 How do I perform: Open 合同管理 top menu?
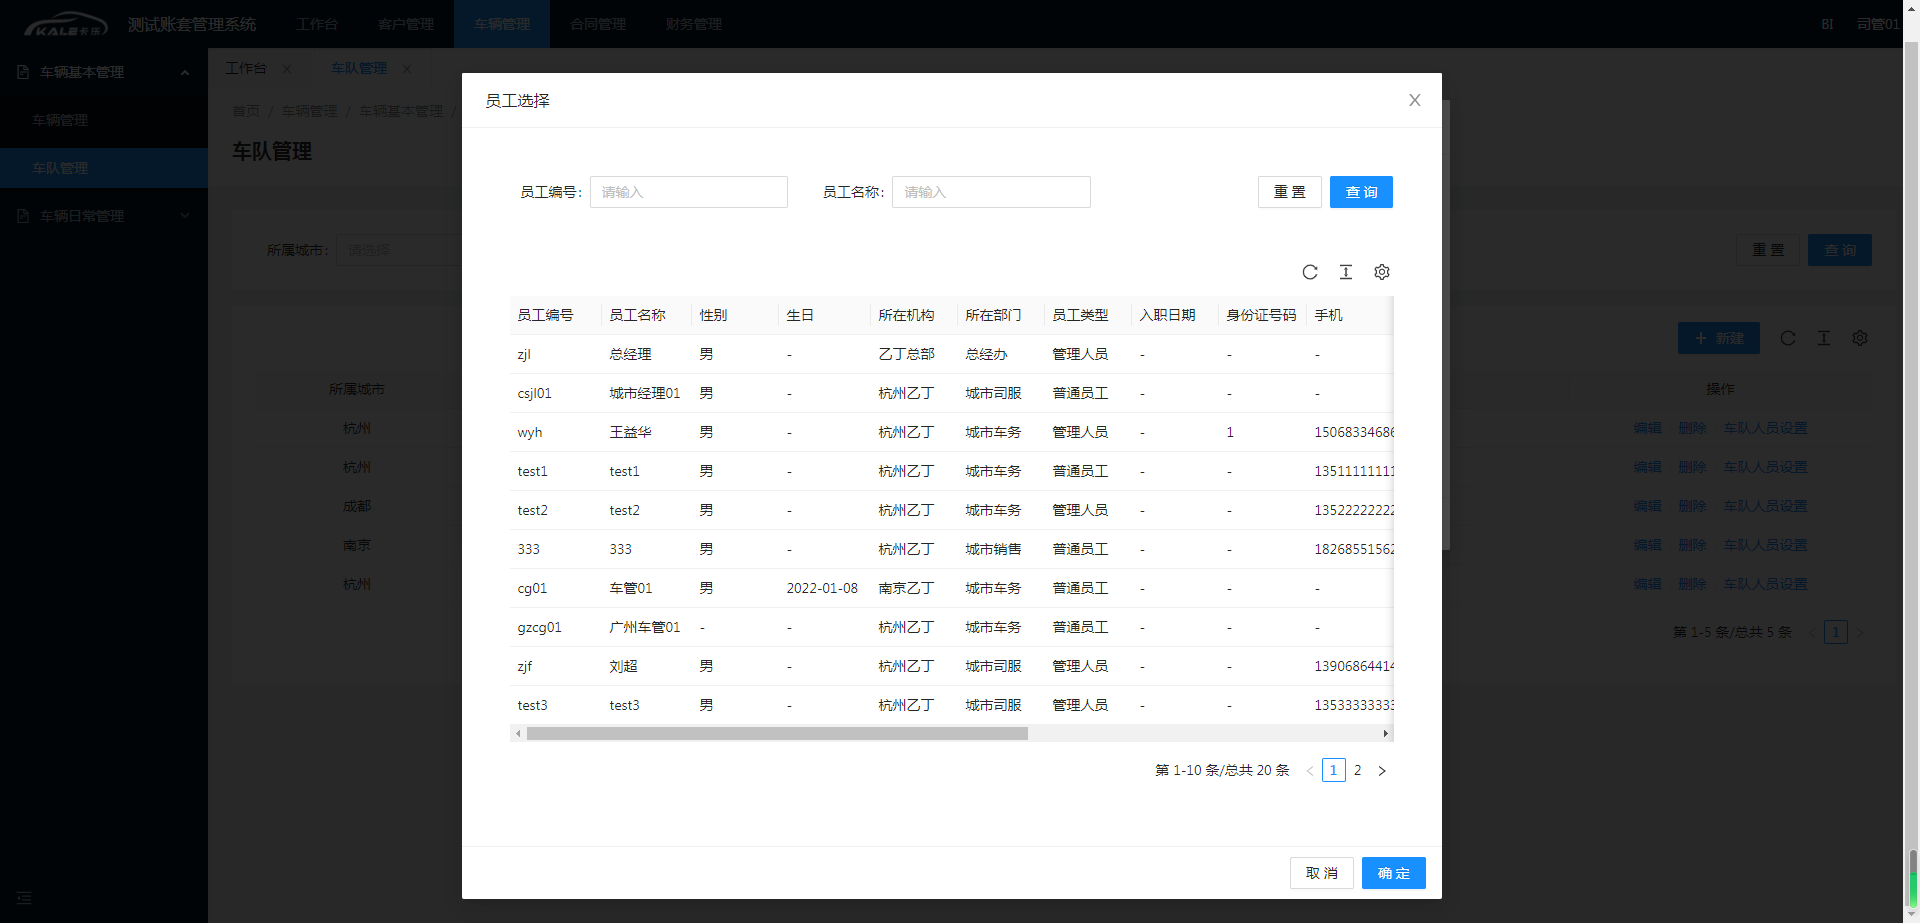click(598, 24)
